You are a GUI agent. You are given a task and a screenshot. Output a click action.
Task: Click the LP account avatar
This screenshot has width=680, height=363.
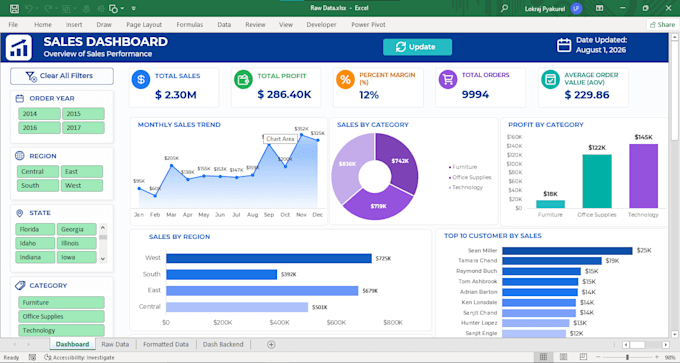[x=576, y=8]
